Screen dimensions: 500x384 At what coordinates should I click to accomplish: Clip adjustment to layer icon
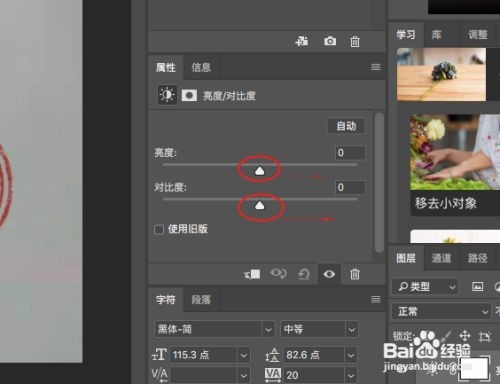(x=252, y=274)
